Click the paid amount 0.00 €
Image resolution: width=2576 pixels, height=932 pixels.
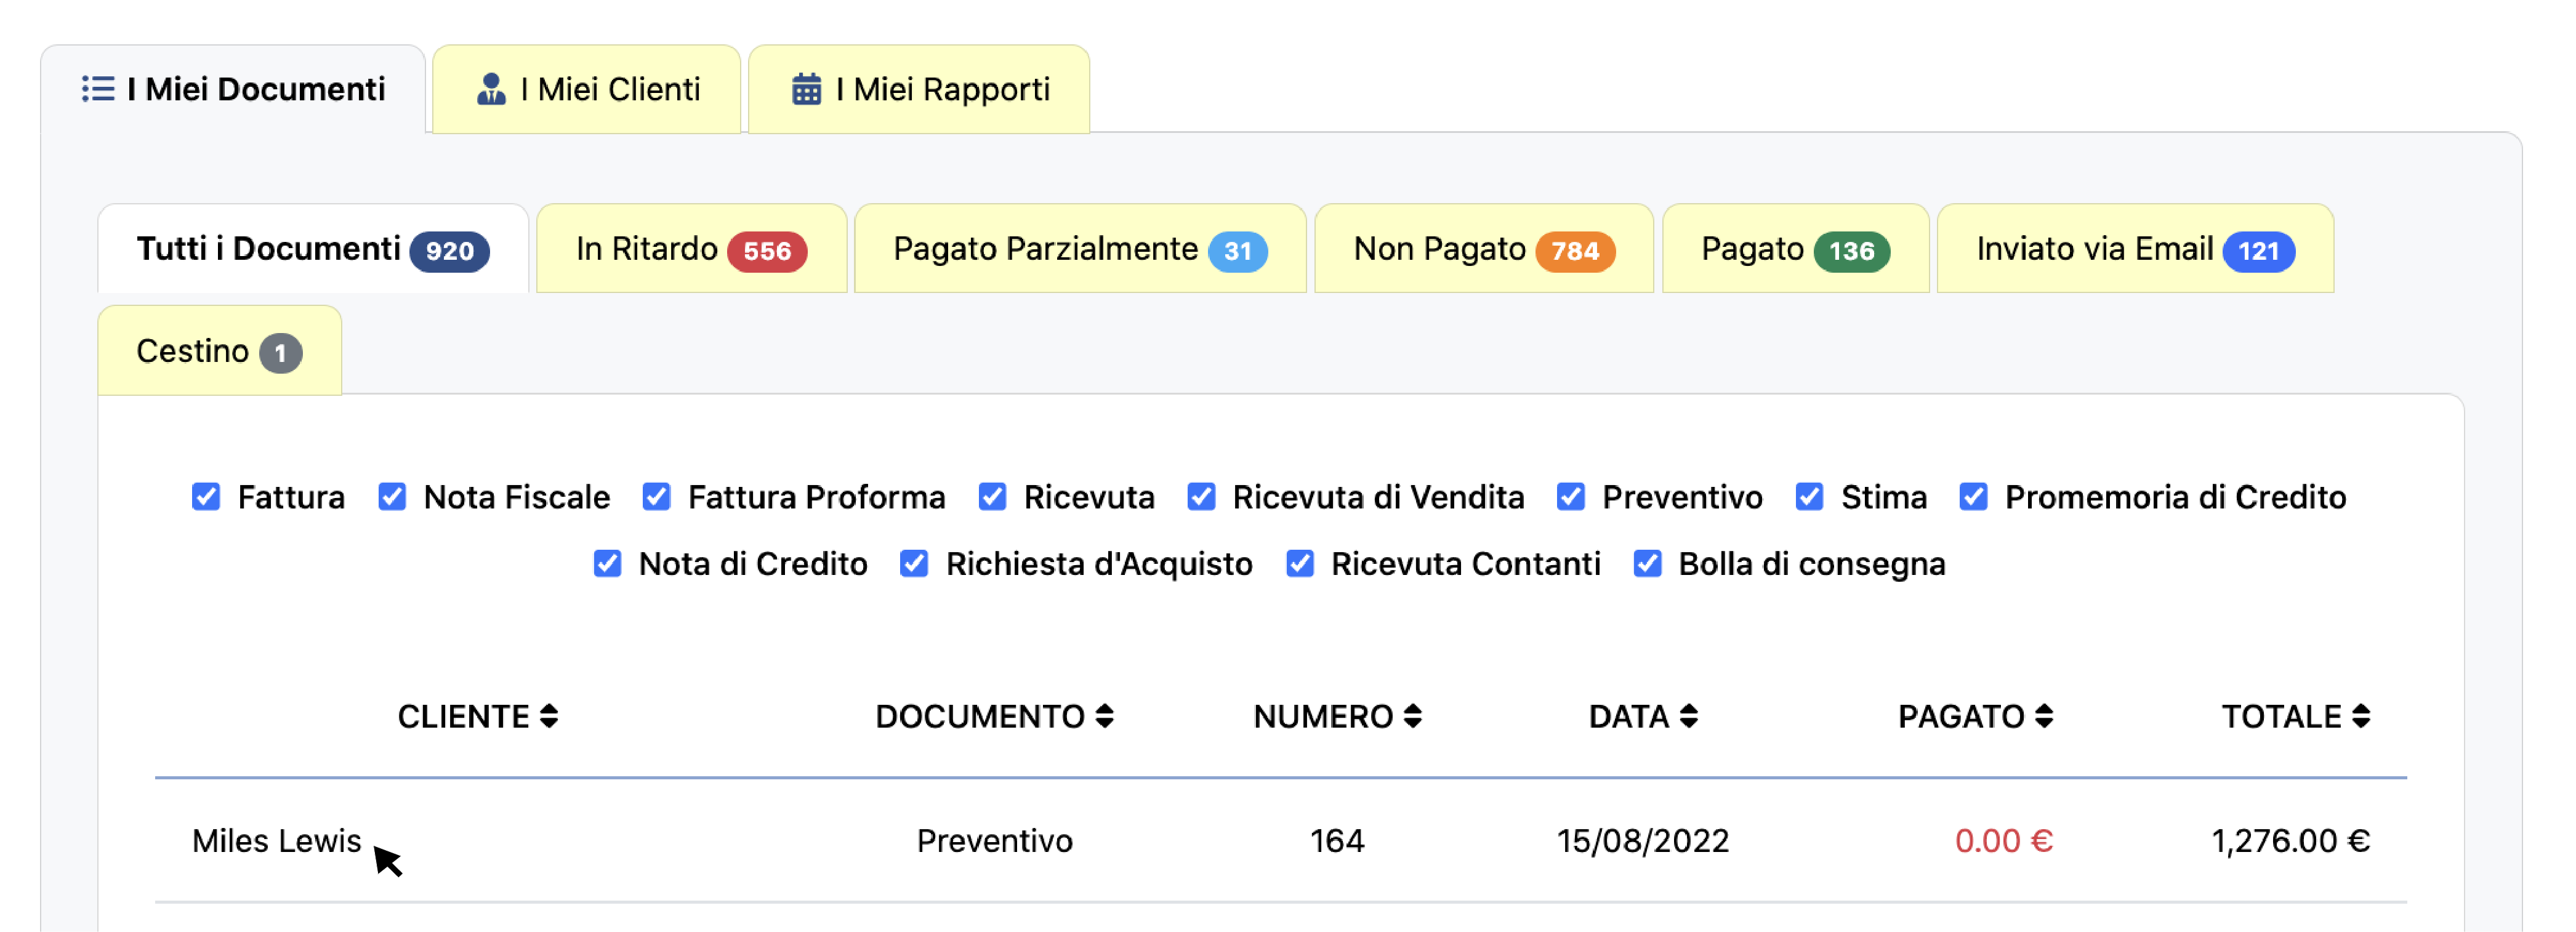pyautogui.click(x=2003, y=841)
